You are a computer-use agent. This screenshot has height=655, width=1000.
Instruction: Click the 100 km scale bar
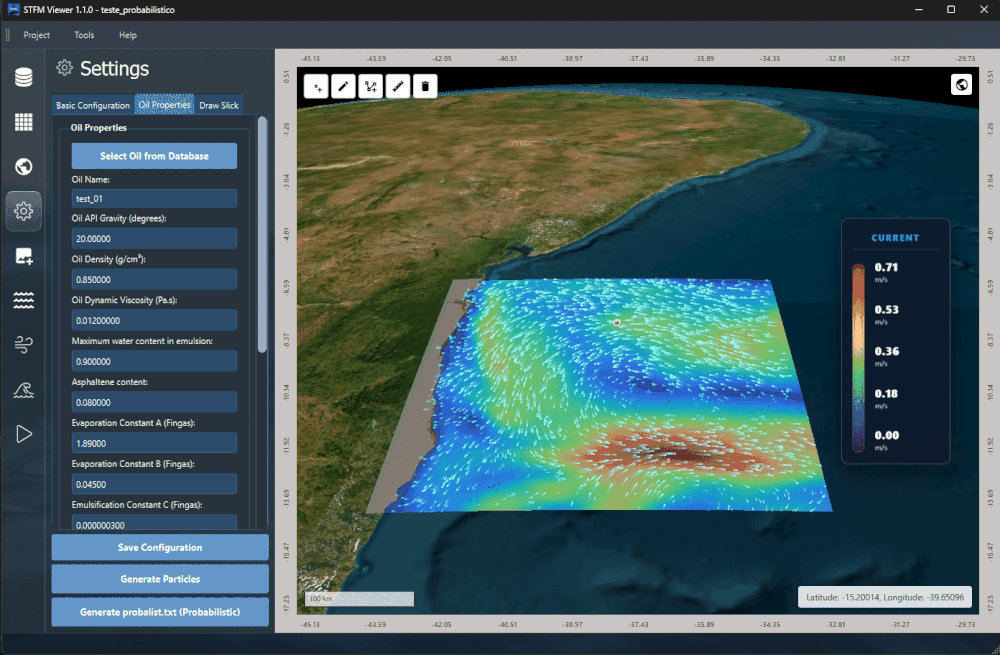tap(360, 599)
